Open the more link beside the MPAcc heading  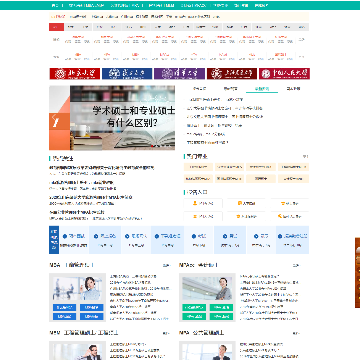tap(296, 266)
